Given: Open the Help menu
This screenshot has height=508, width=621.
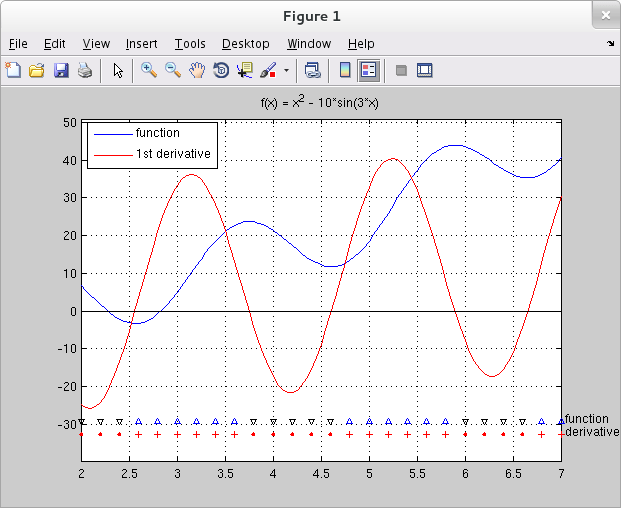Looking at the screenshot, I should click(x=361, y=44).
